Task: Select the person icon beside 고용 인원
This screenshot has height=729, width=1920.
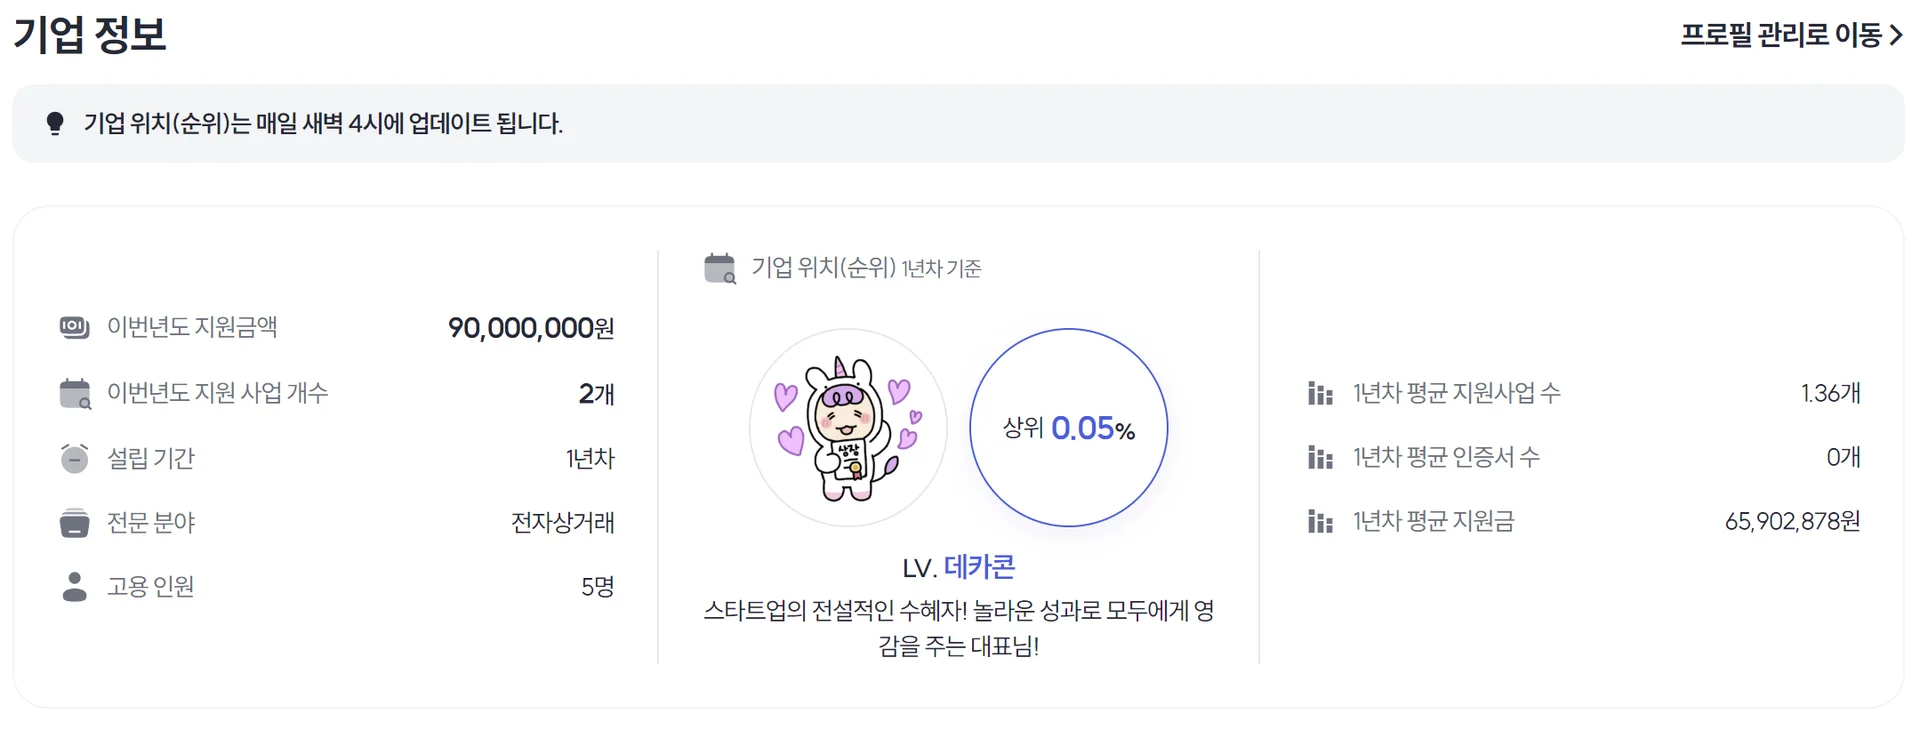Action: (73, 587)
